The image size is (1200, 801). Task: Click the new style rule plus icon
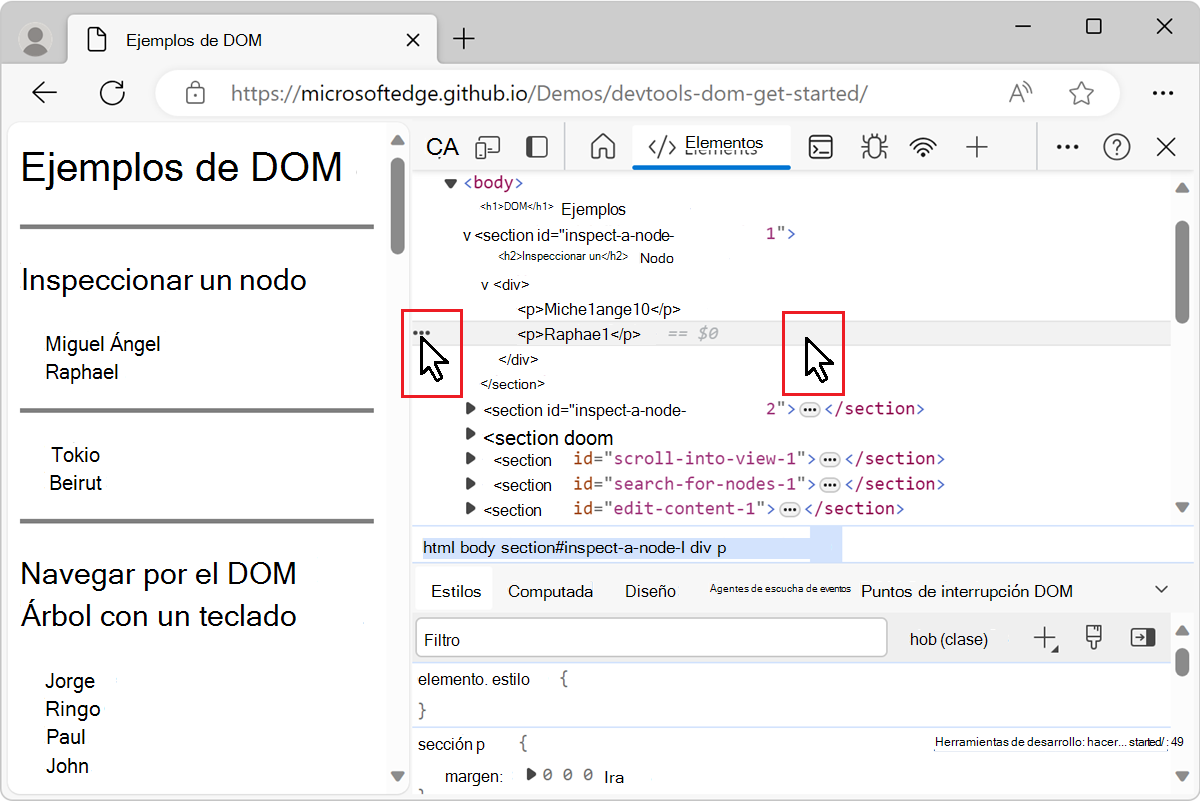[1043, 637]
